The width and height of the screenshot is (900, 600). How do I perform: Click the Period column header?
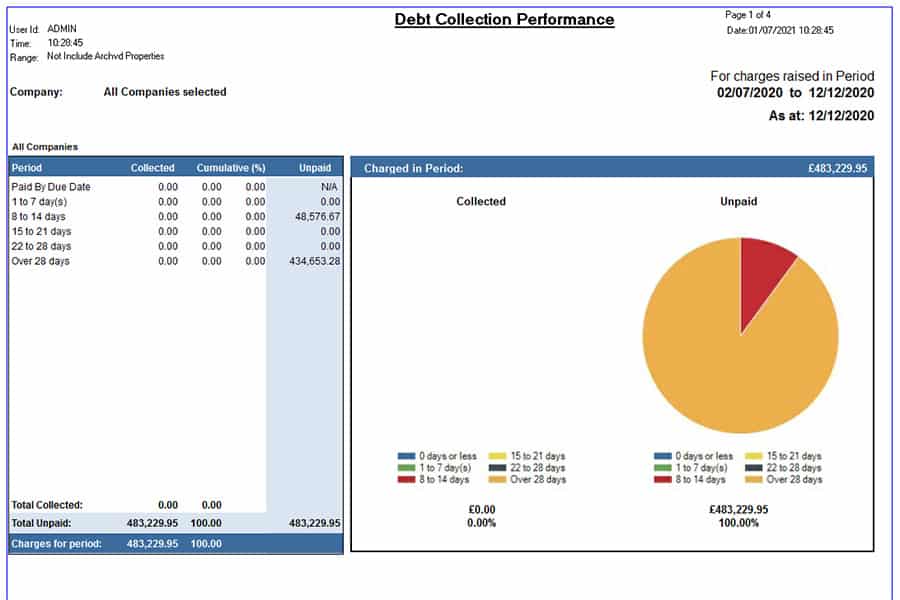click(27, 168)
